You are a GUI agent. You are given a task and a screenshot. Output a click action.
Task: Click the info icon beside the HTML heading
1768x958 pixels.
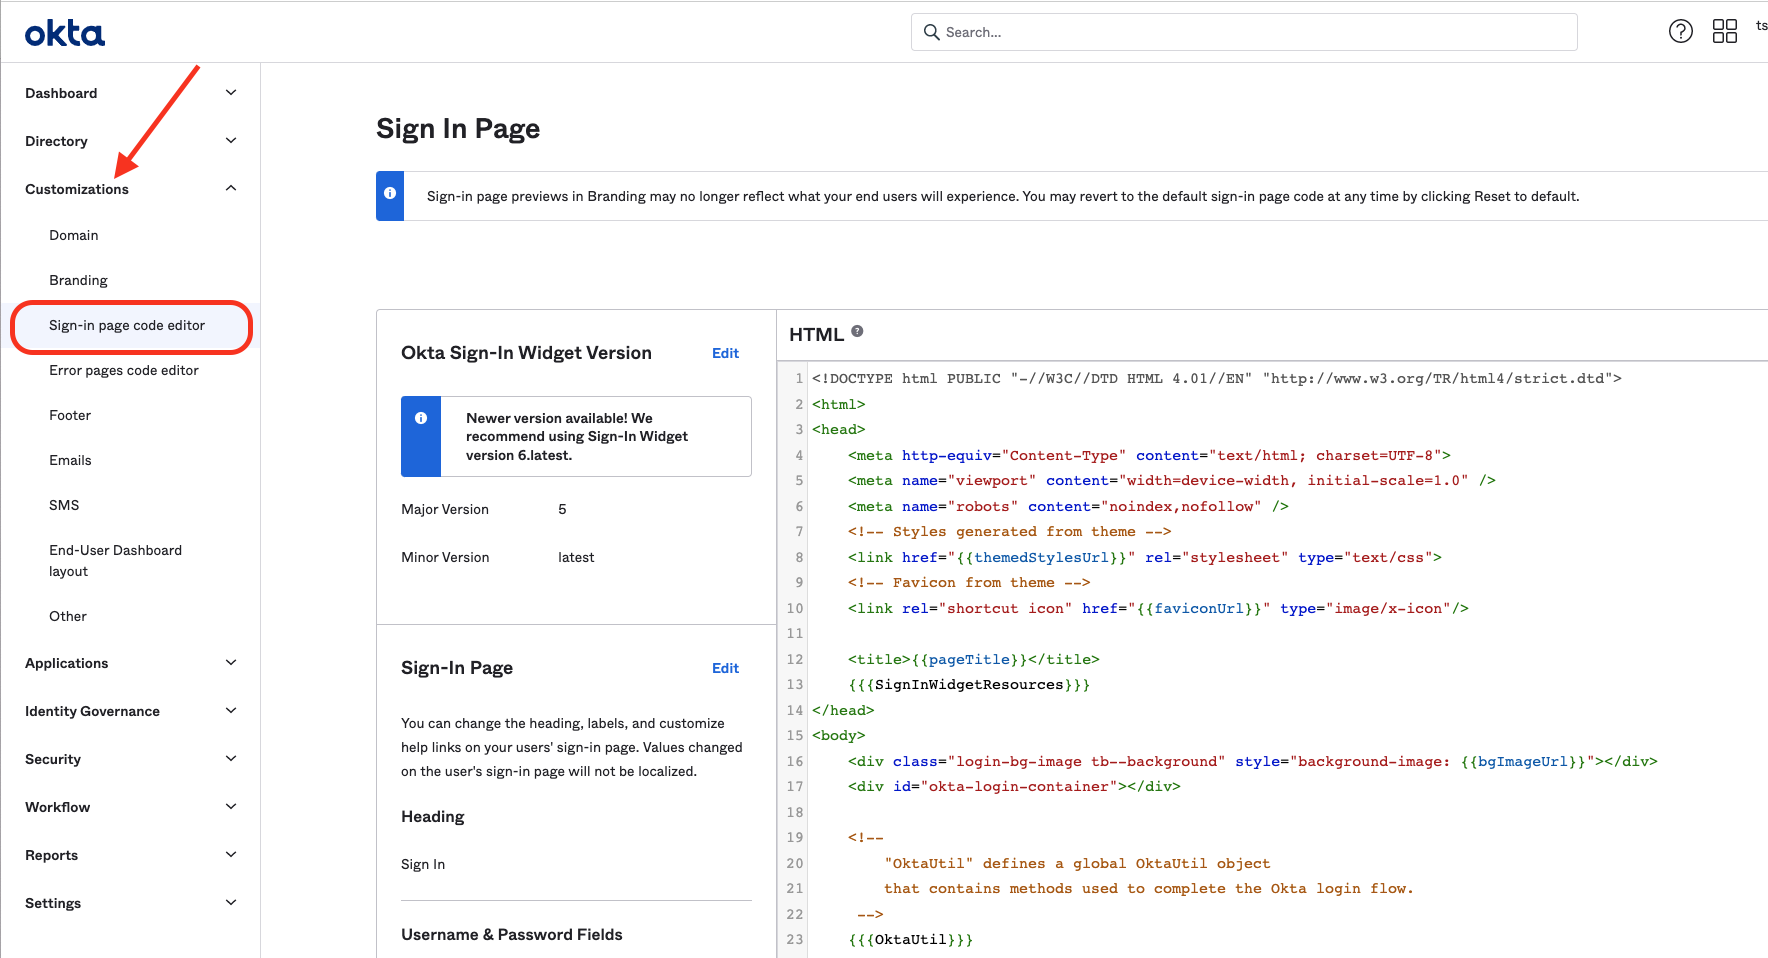coord(857,330)
